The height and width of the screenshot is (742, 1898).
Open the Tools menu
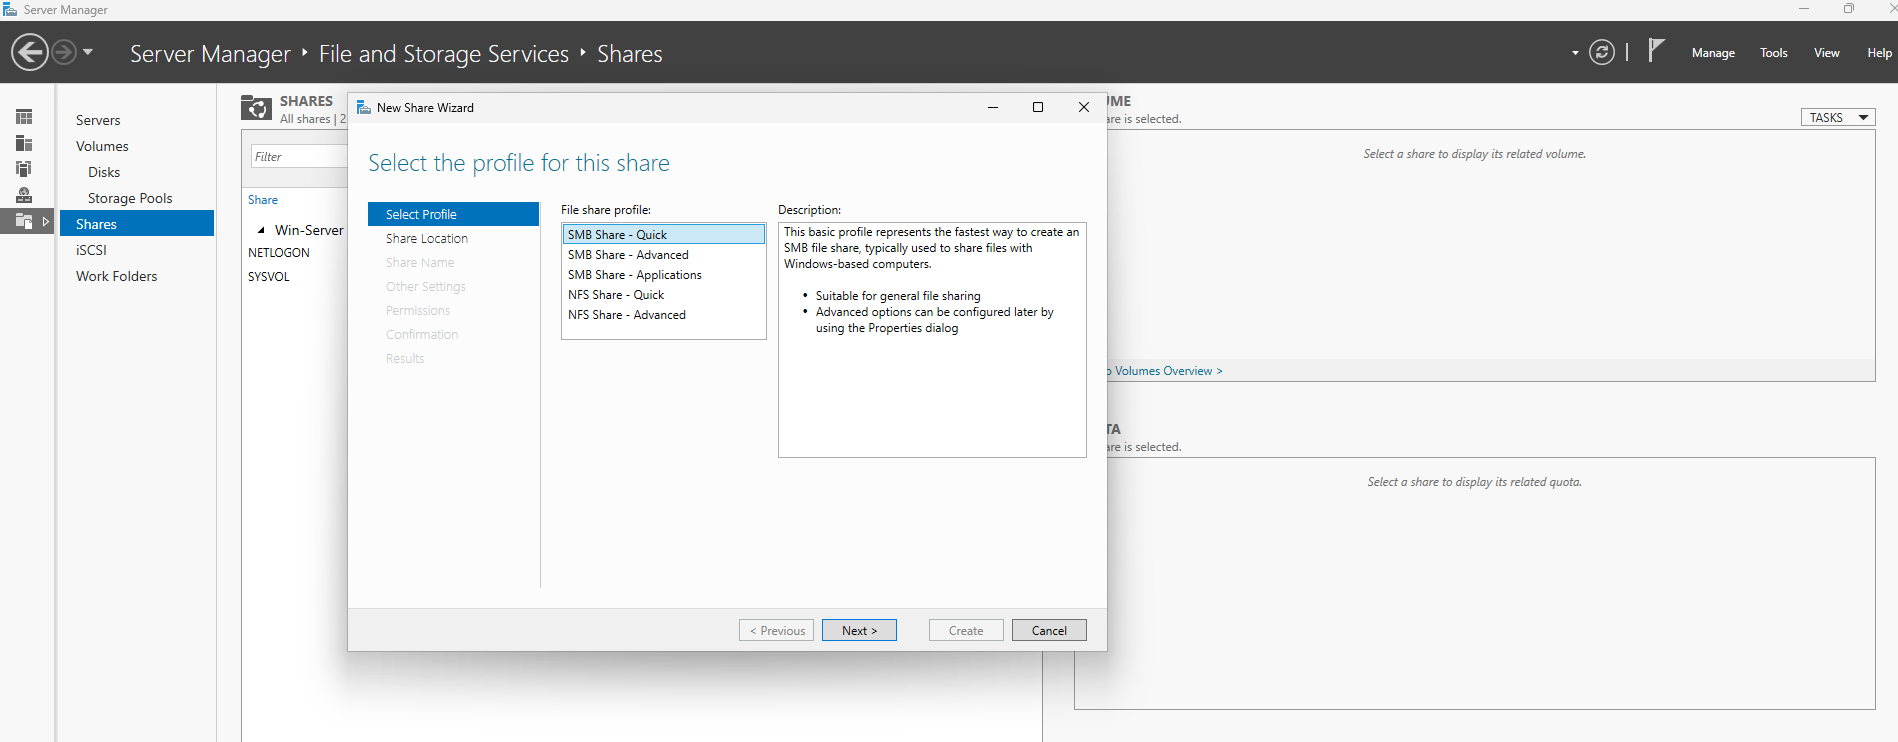(x=1774, y=53)
